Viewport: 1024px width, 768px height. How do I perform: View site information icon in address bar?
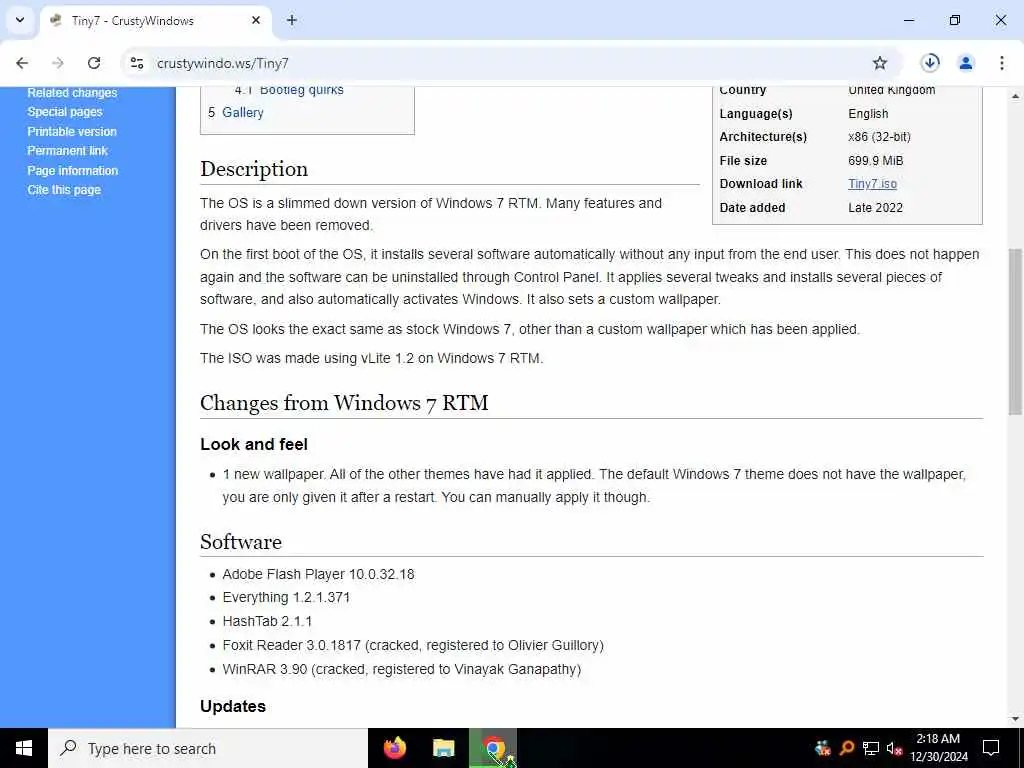coord(136,63)
